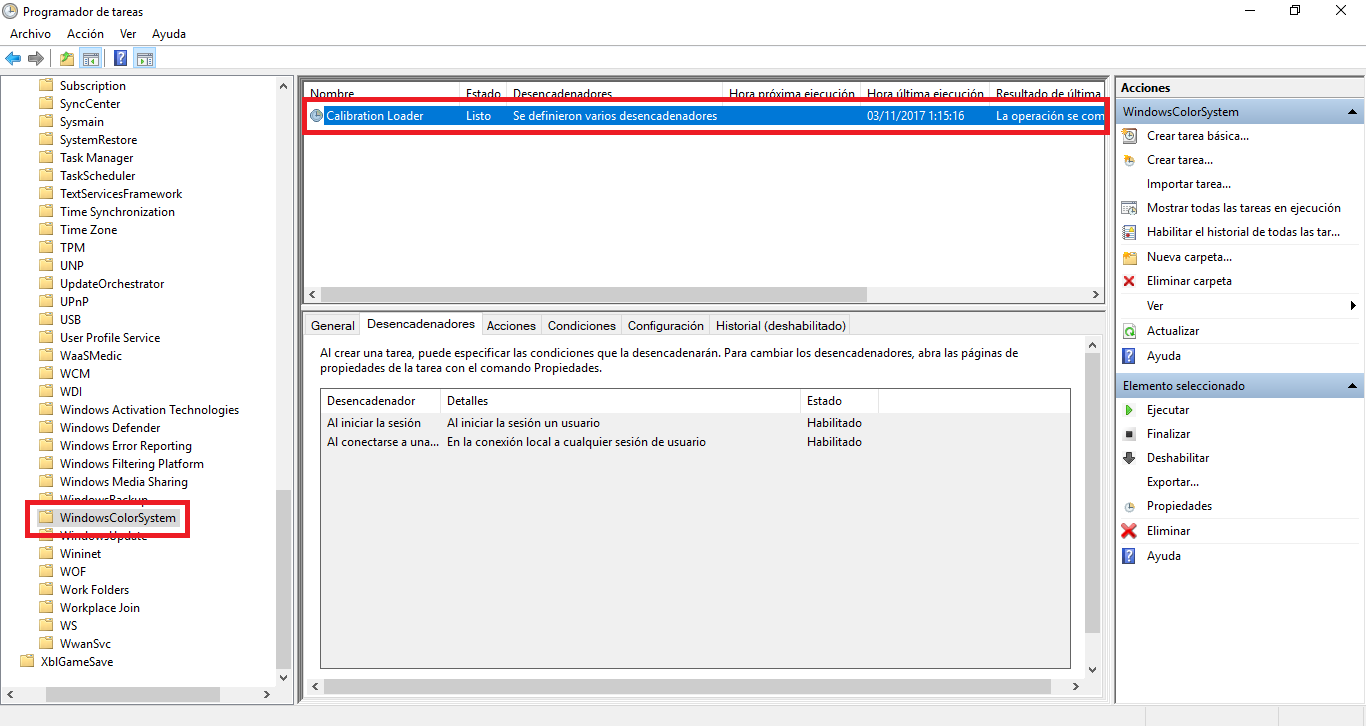1366x726 pixels.
Task: Click Exportar... action
Action: coord(1173,482)
